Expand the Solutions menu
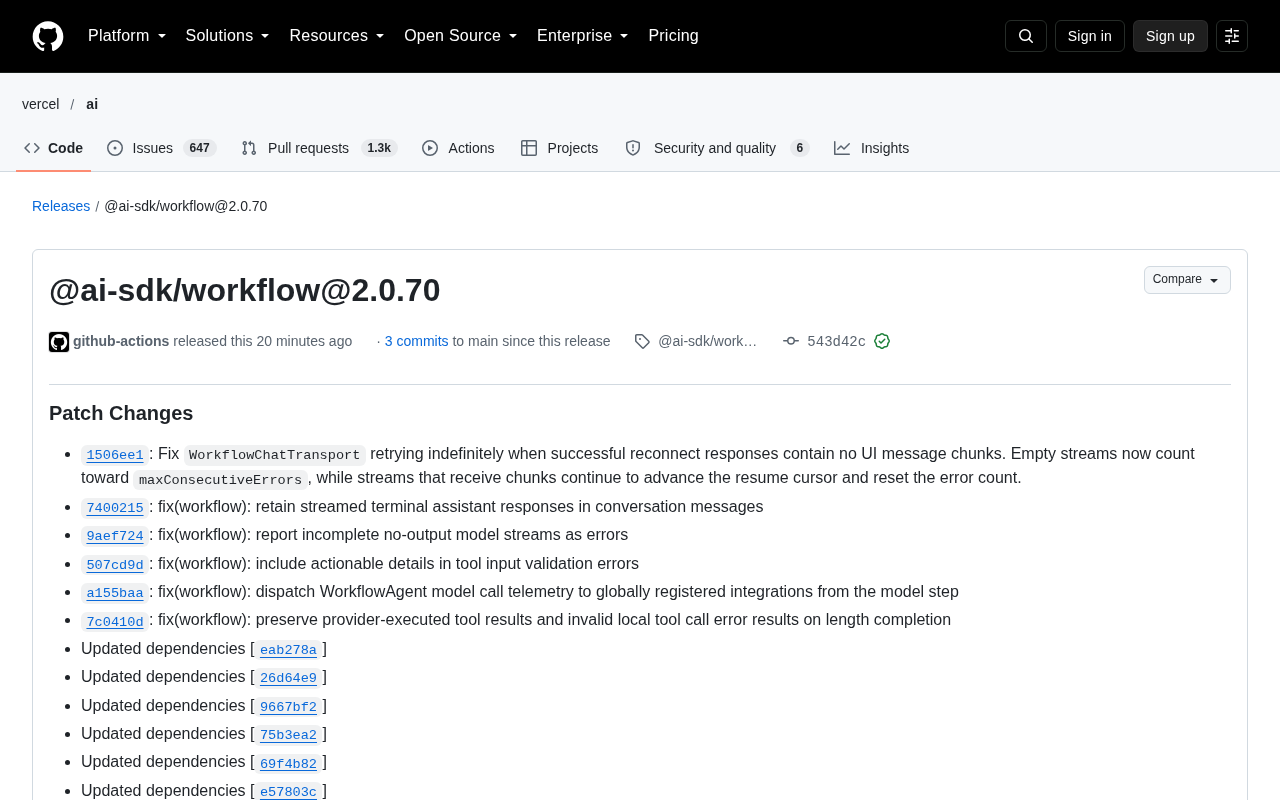 tap(228, 36)
